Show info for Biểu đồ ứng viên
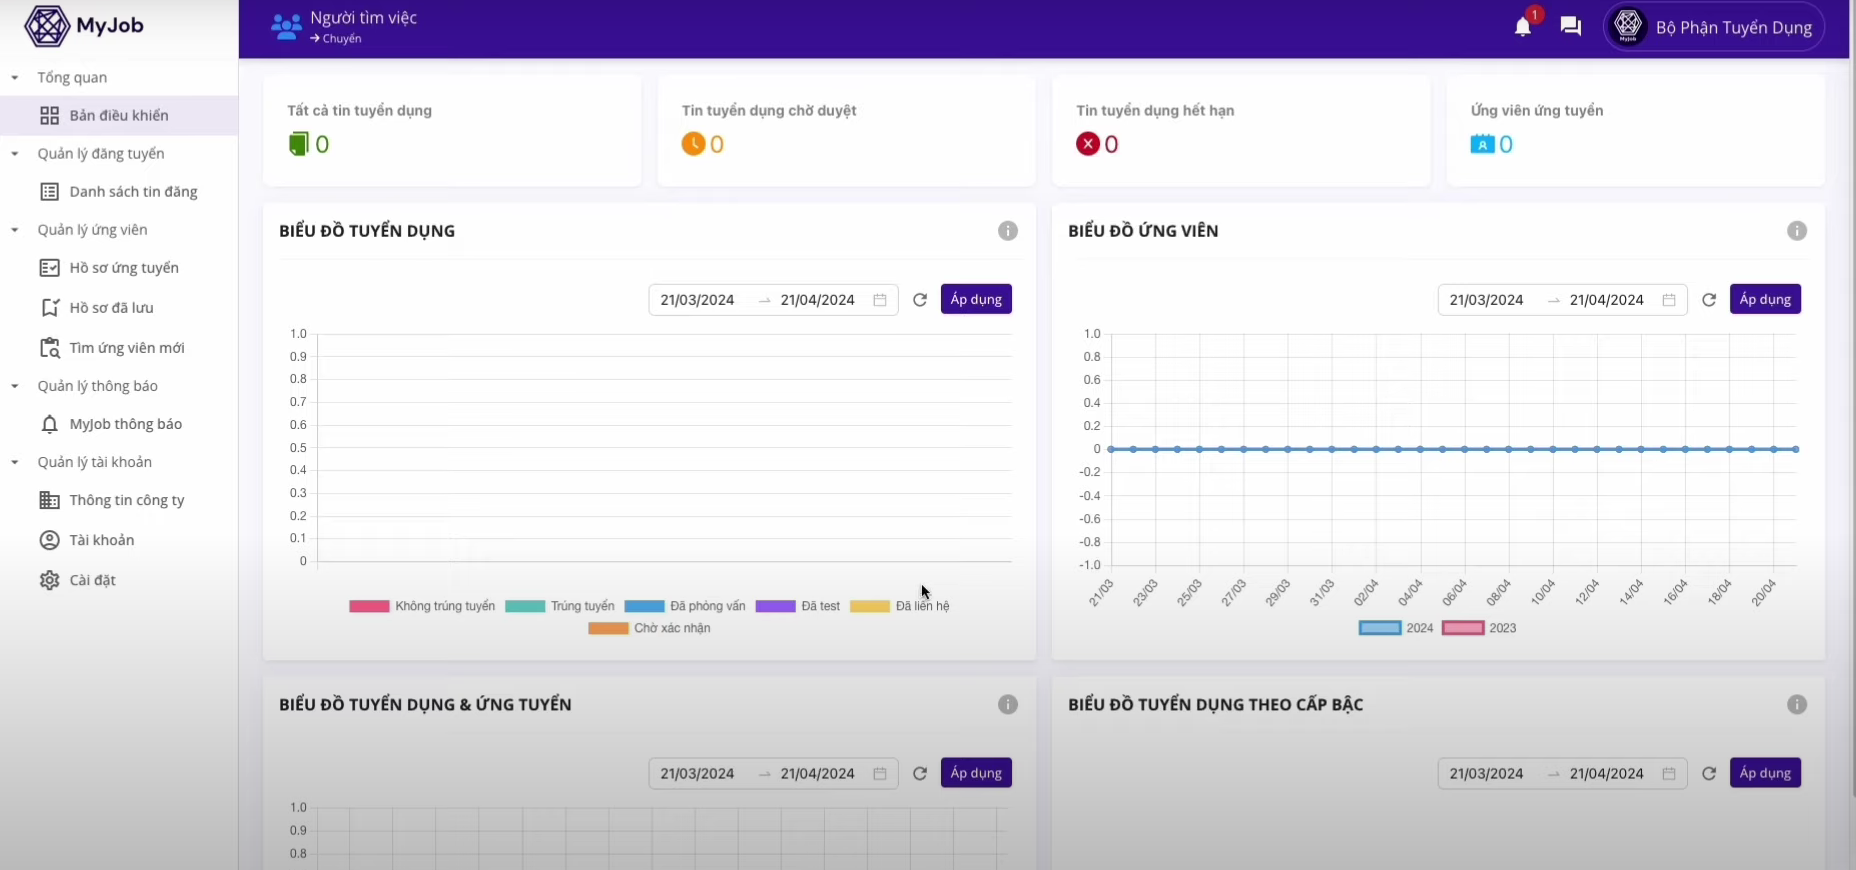This screenshot has width=1856, height=870. coord(1797,231)
